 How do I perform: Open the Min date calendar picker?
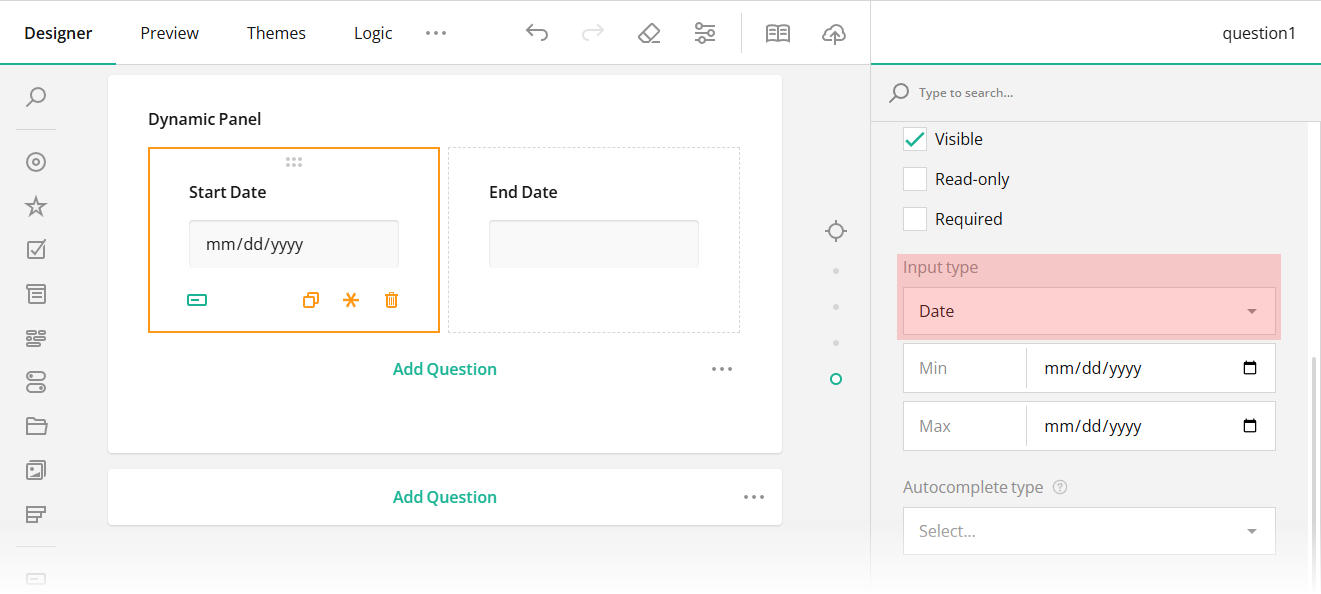coord(1249,368)
